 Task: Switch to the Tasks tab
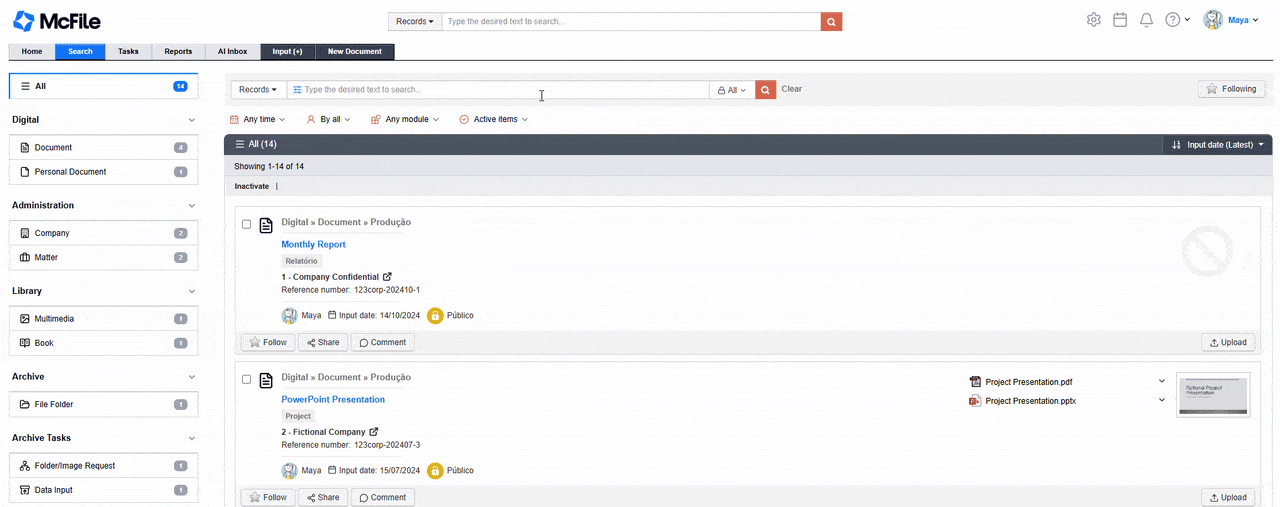[128, 51]
